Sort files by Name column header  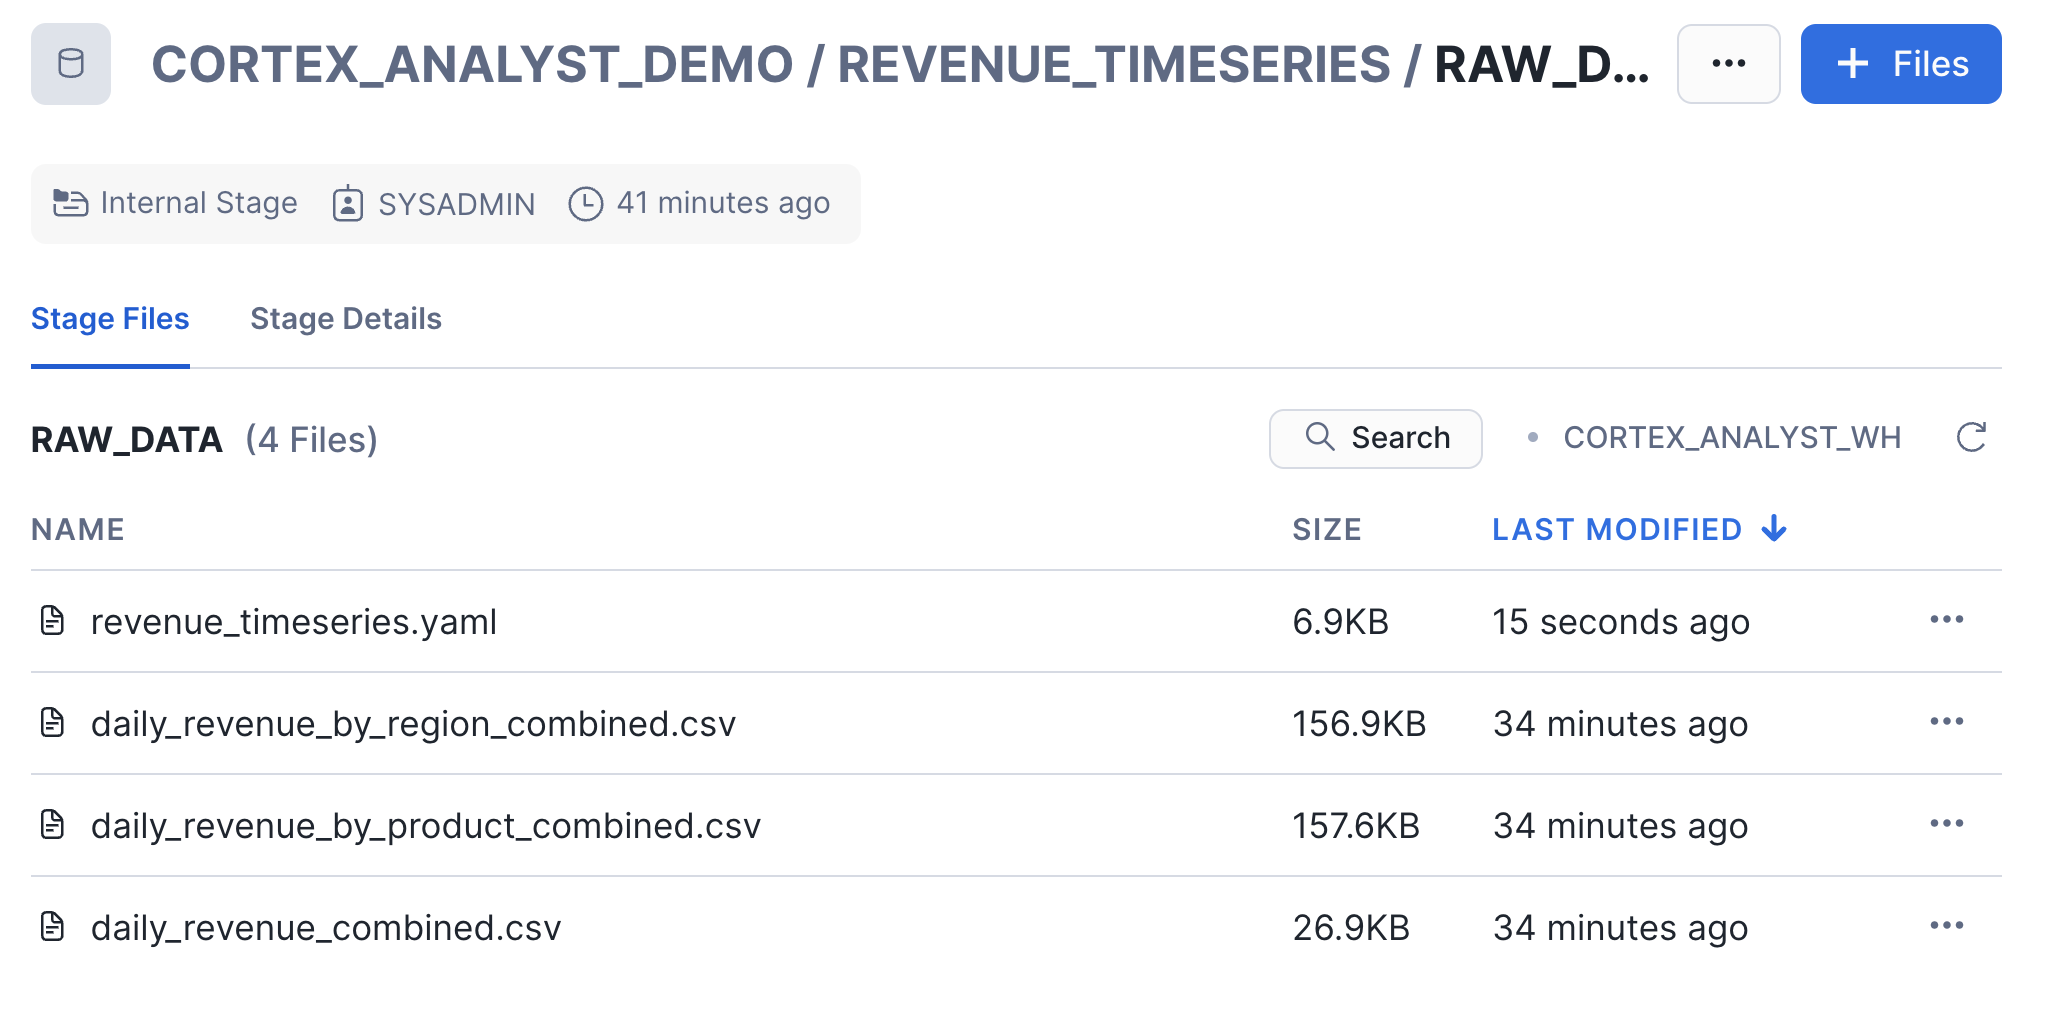point(78,529)
